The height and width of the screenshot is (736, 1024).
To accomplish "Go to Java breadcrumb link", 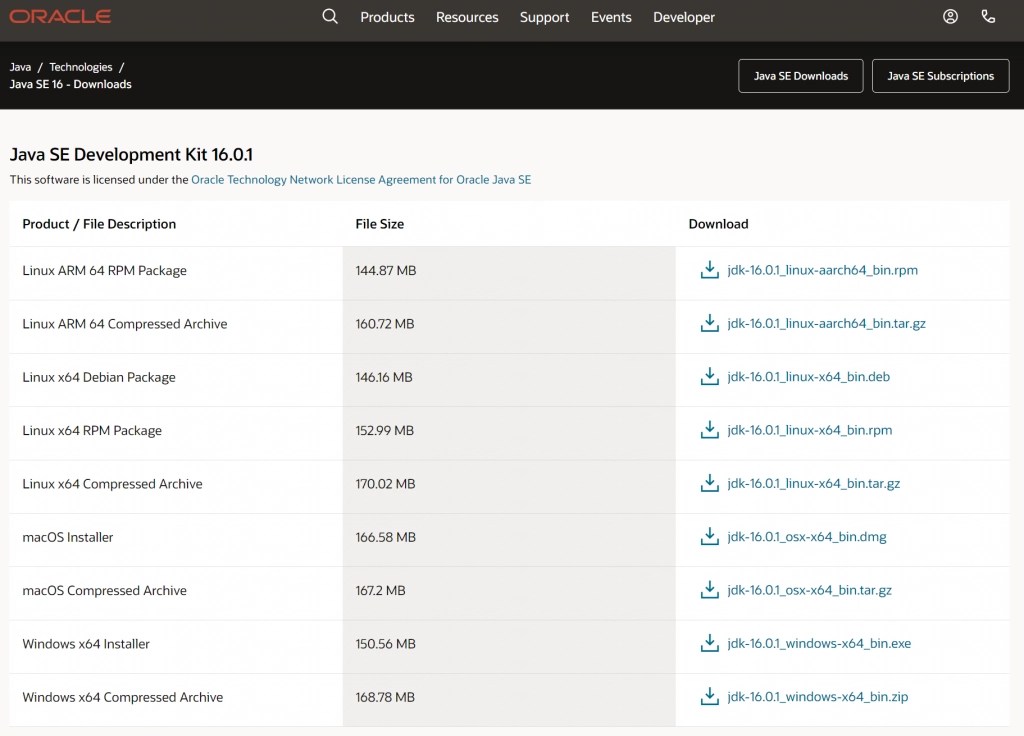I will click(20, 67).
